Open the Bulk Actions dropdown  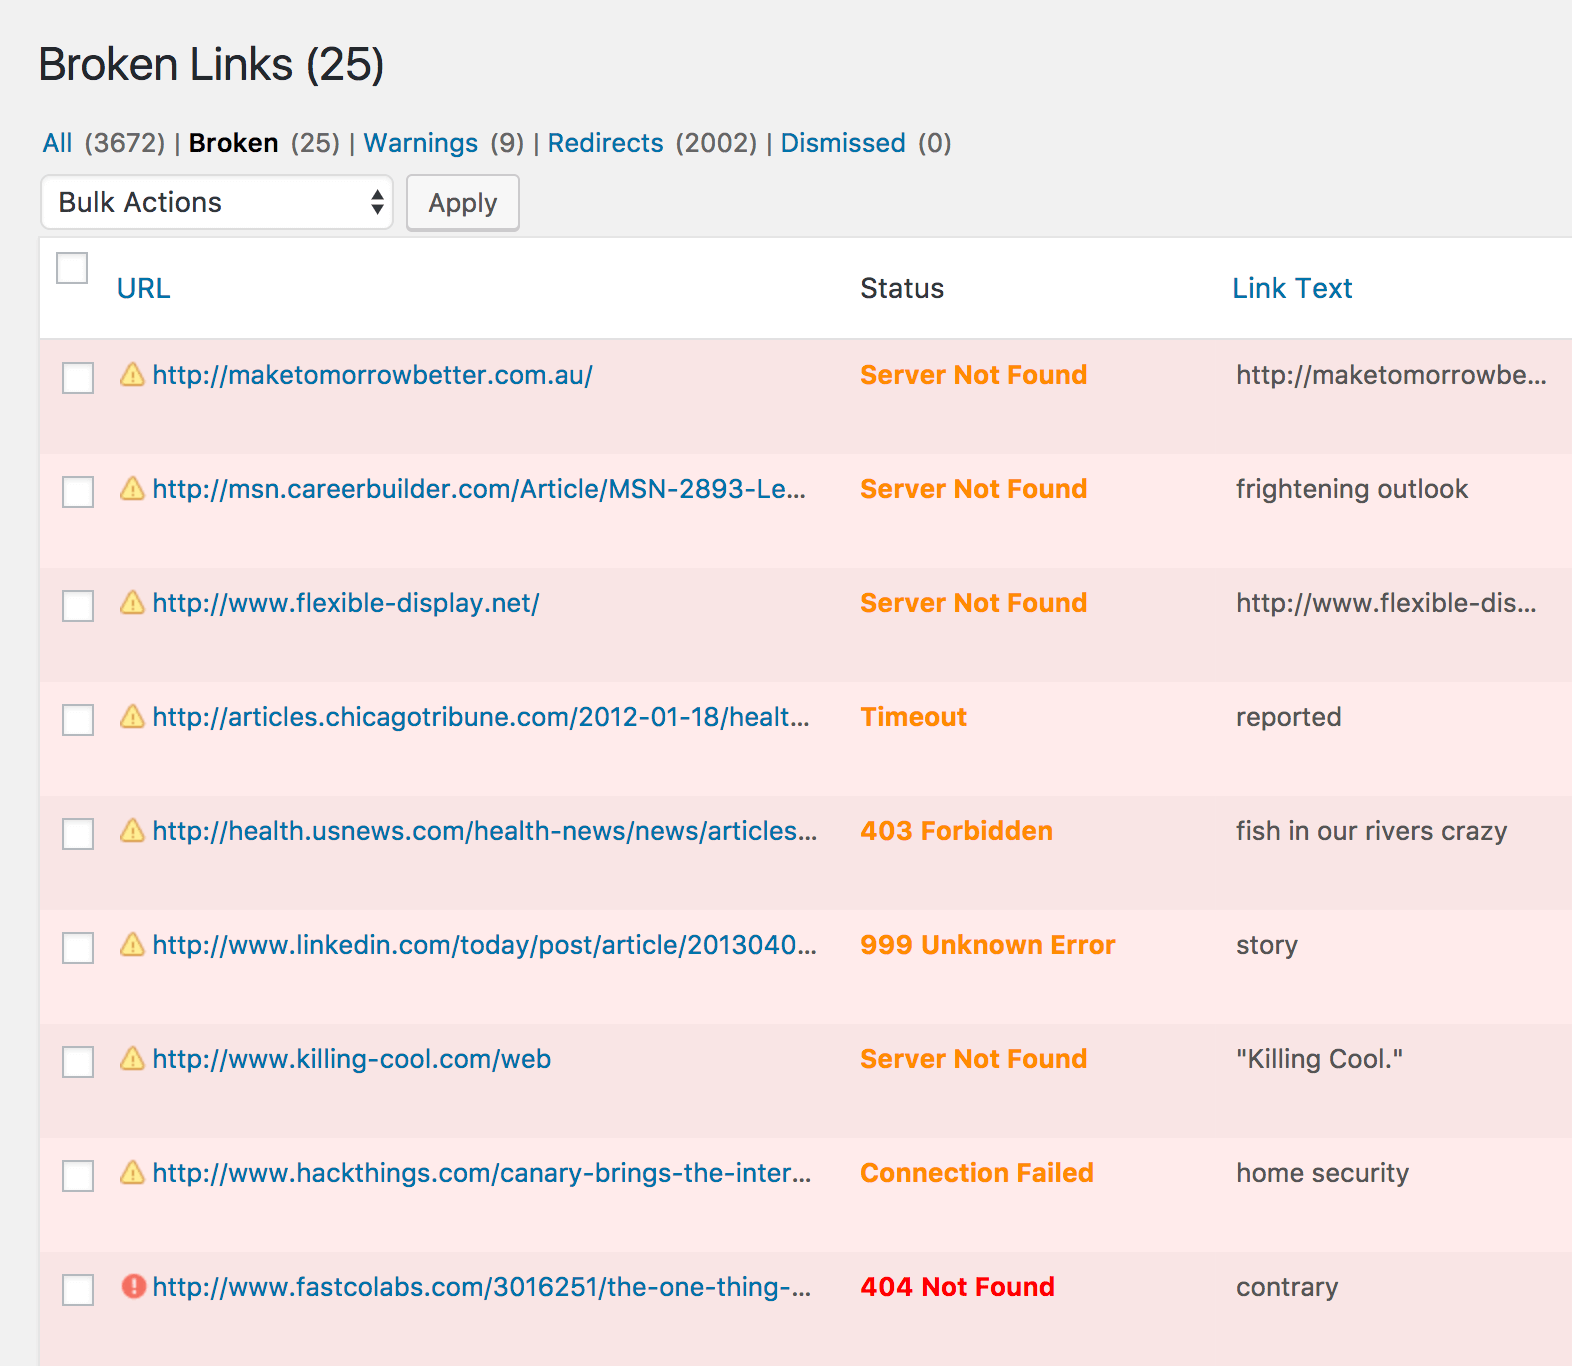(217, 202)
